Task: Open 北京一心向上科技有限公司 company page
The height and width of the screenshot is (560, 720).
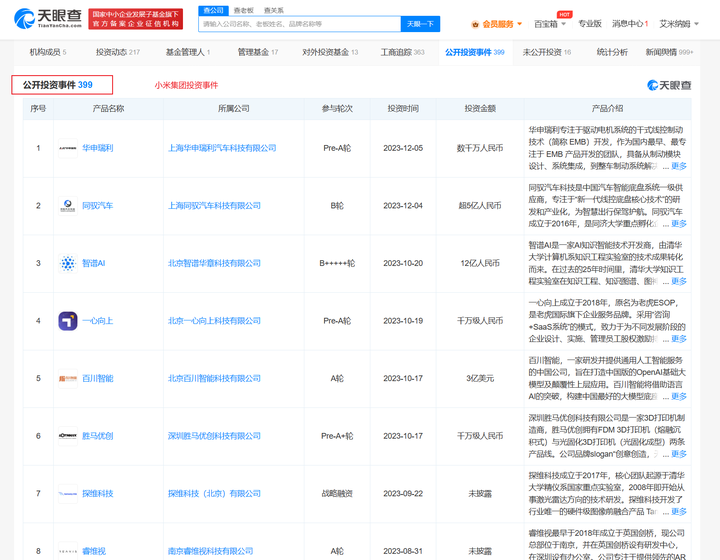Action: pos(214,321)
